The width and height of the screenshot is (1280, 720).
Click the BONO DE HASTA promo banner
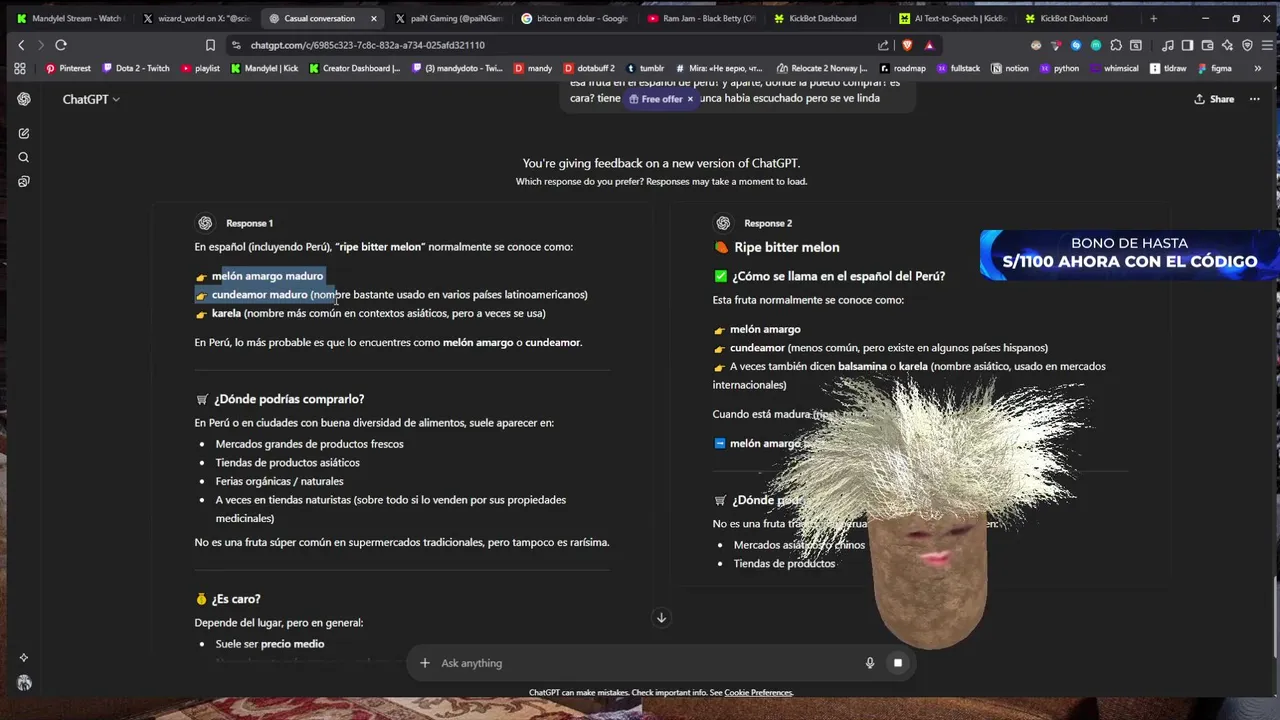coord(1129,254)
